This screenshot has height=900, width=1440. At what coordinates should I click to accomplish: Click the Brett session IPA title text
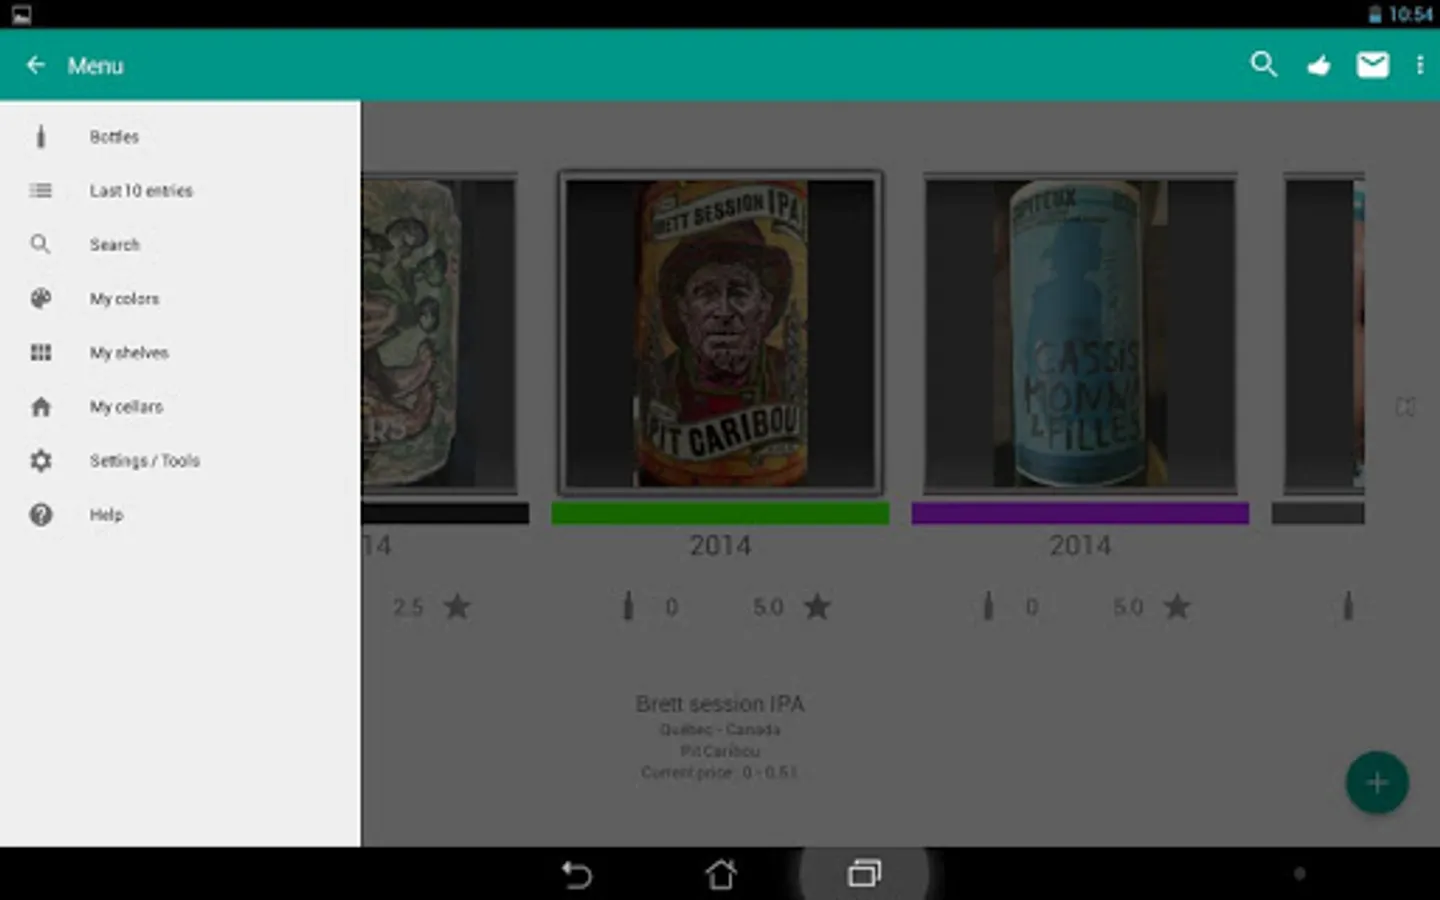coord(720,704)
